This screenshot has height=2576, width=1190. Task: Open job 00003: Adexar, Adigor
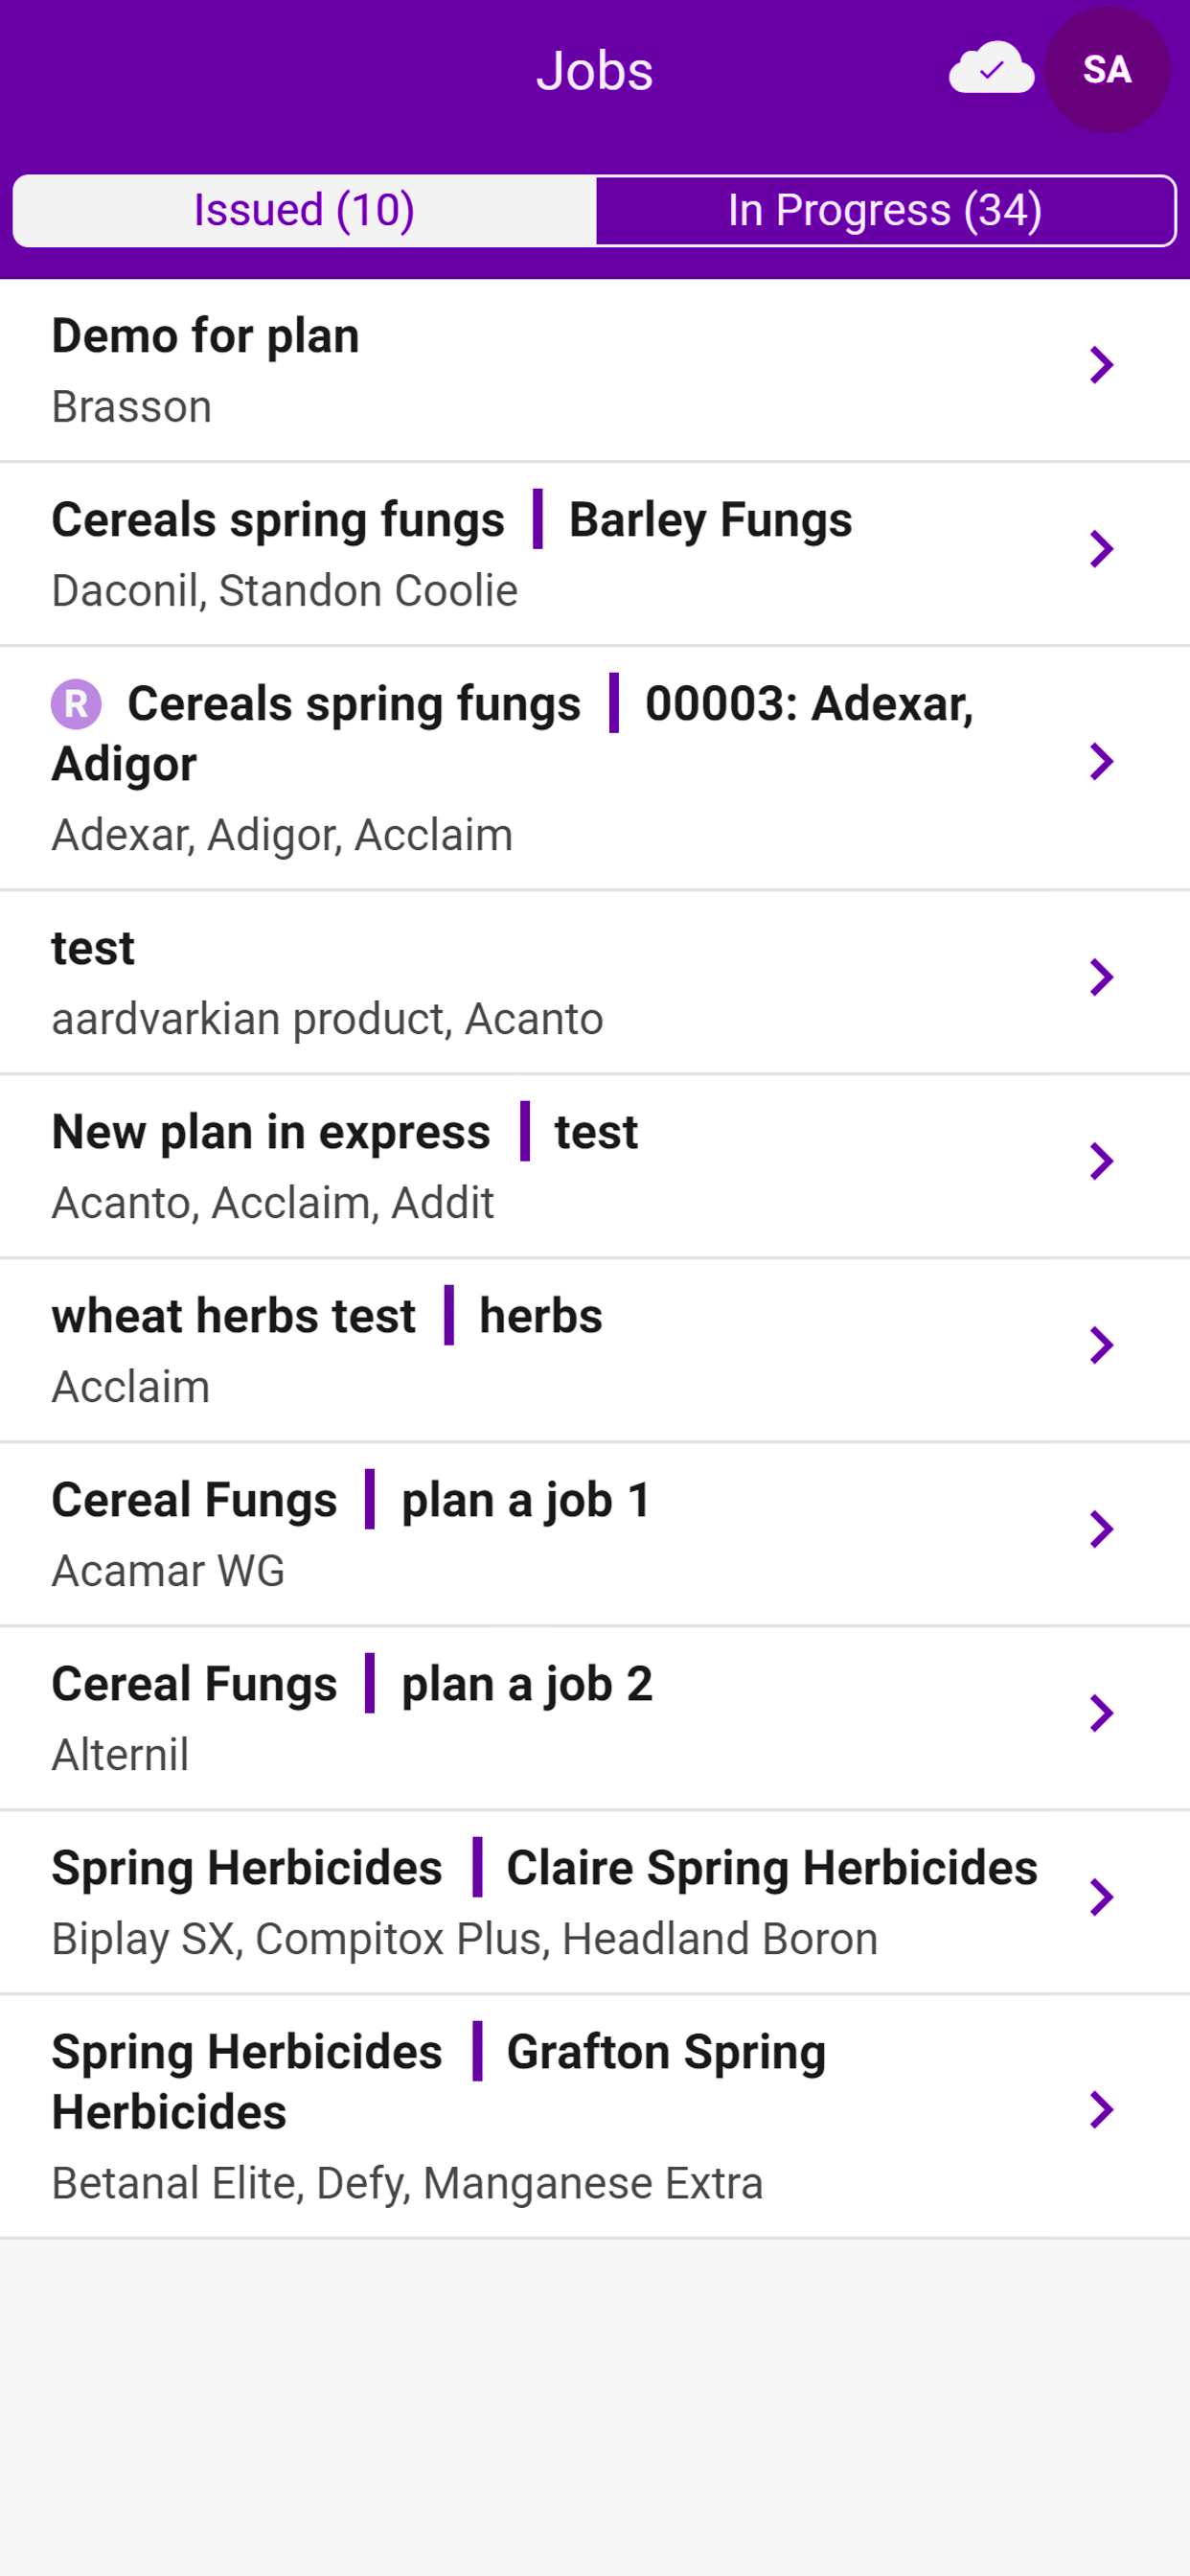[x=595, y=768]
